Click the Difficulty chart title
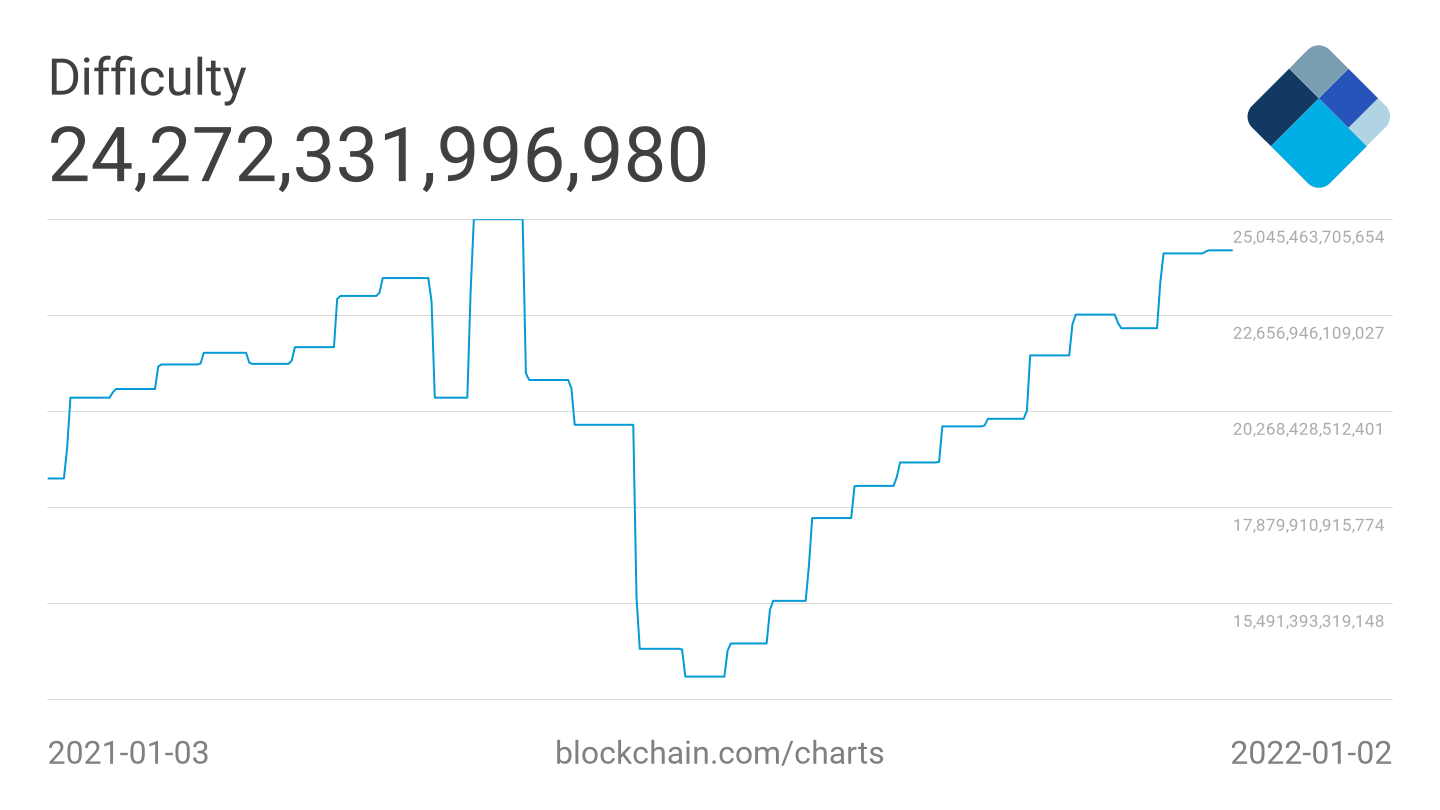Viewport: 1440px width, 810px height. pos(147,78)
